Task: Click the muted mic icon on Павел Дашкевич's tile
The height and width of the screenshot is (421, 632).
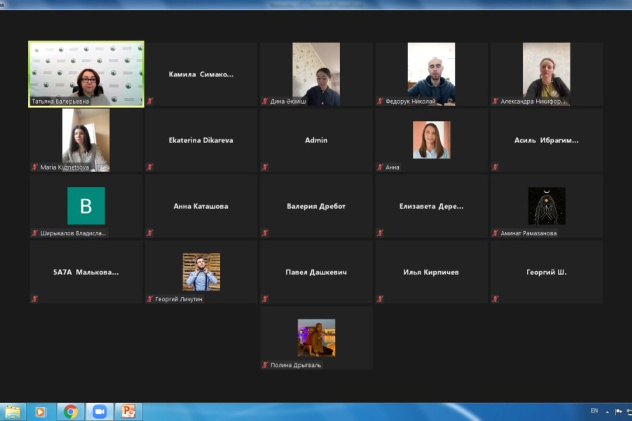Action: (x=266, y=299)
